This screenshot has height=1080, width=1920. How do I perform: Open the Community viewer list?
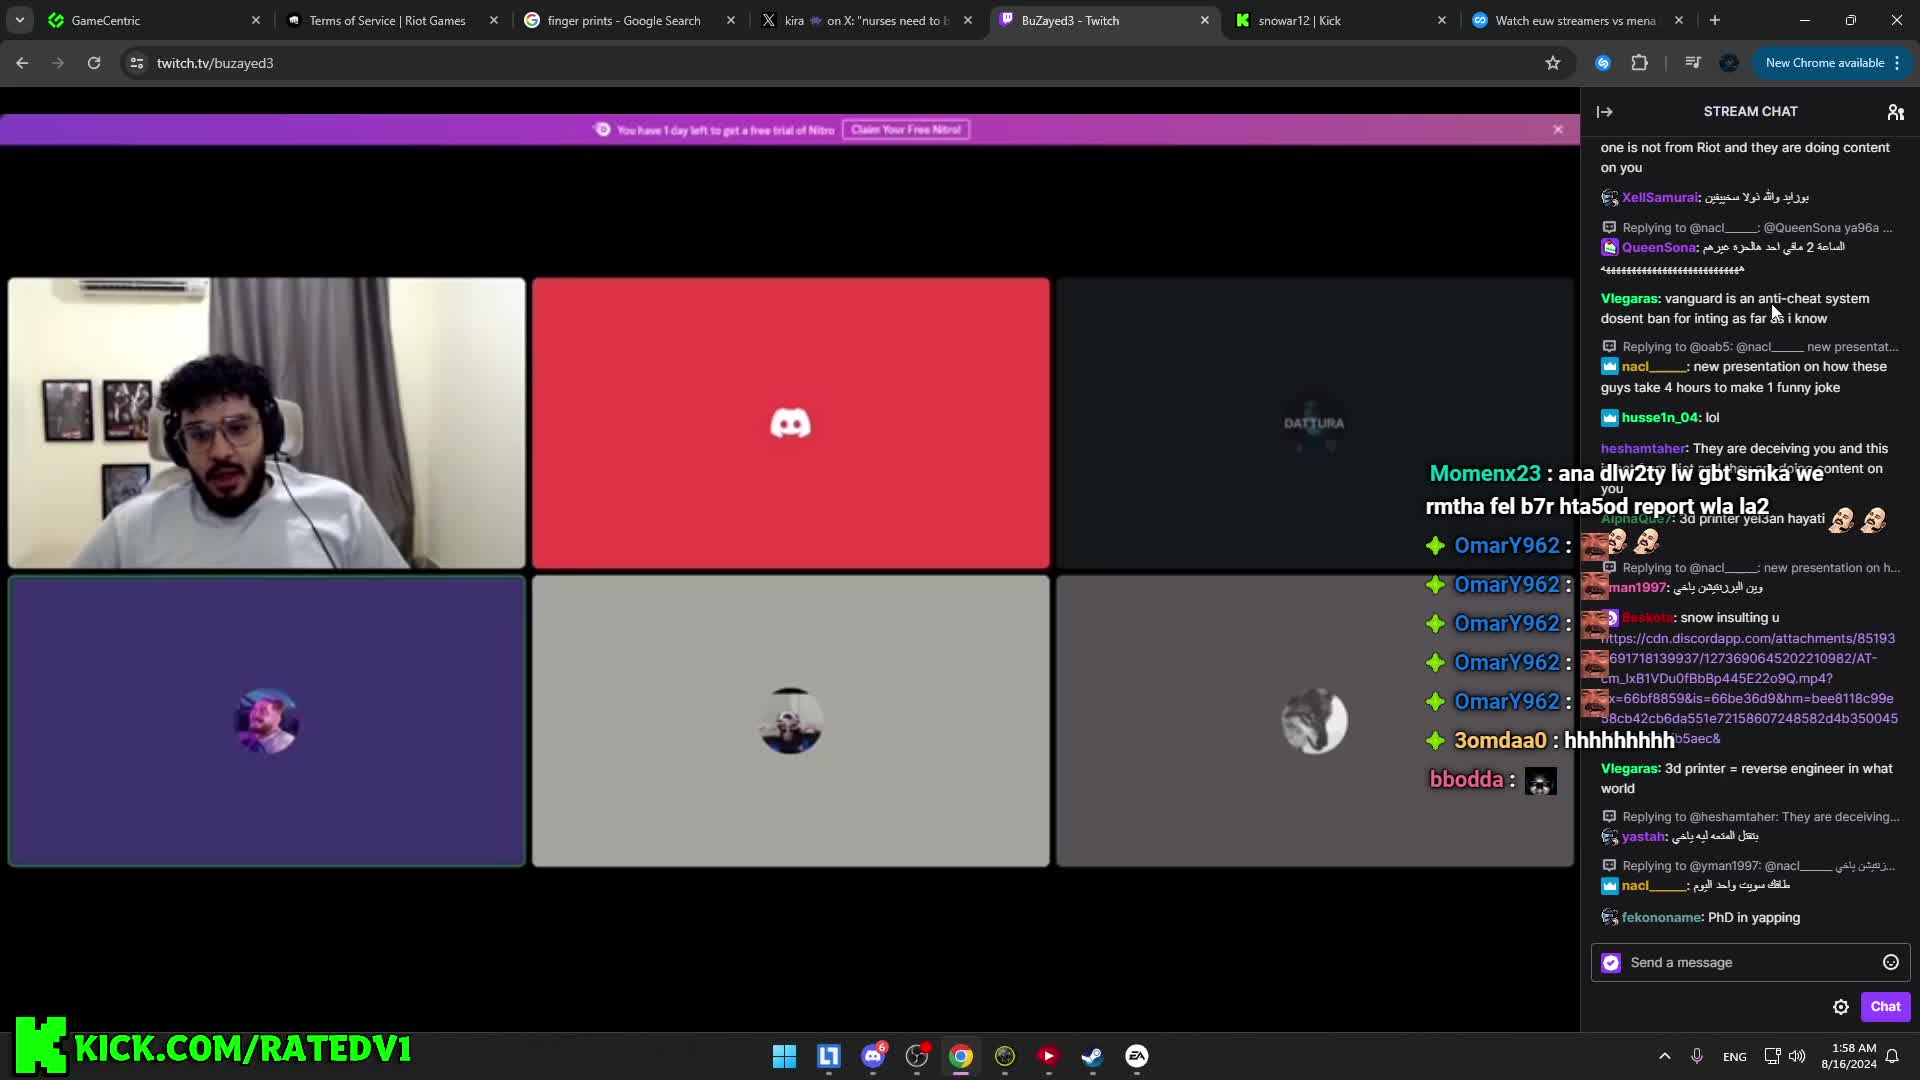(x=1896, y=112)
